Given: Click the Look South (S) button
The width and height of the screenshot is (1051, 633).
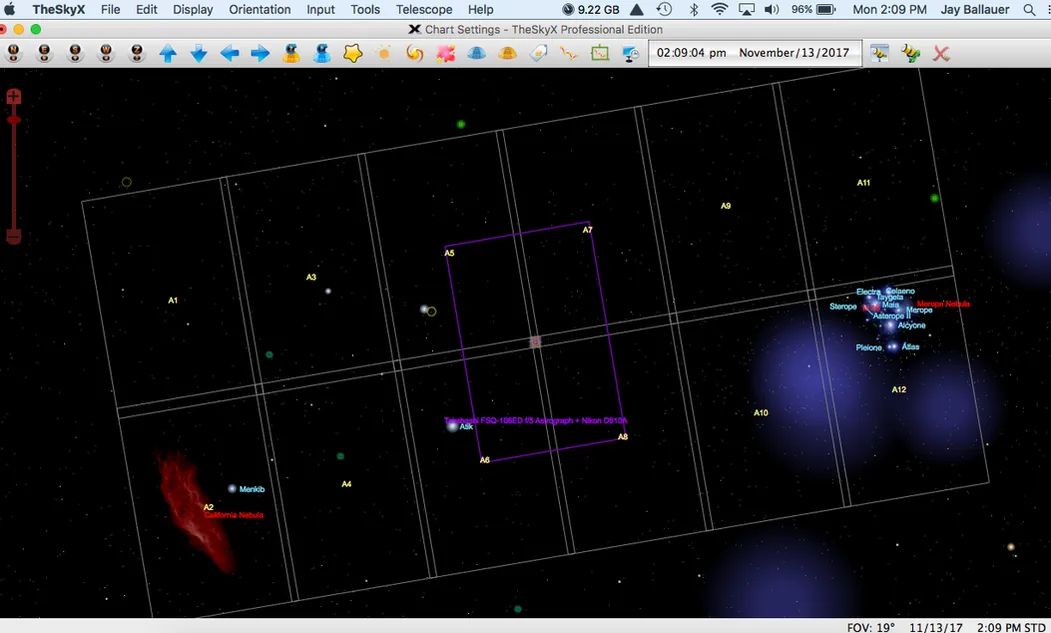Looking at the screenshot, I should click(x=75, y=53).
